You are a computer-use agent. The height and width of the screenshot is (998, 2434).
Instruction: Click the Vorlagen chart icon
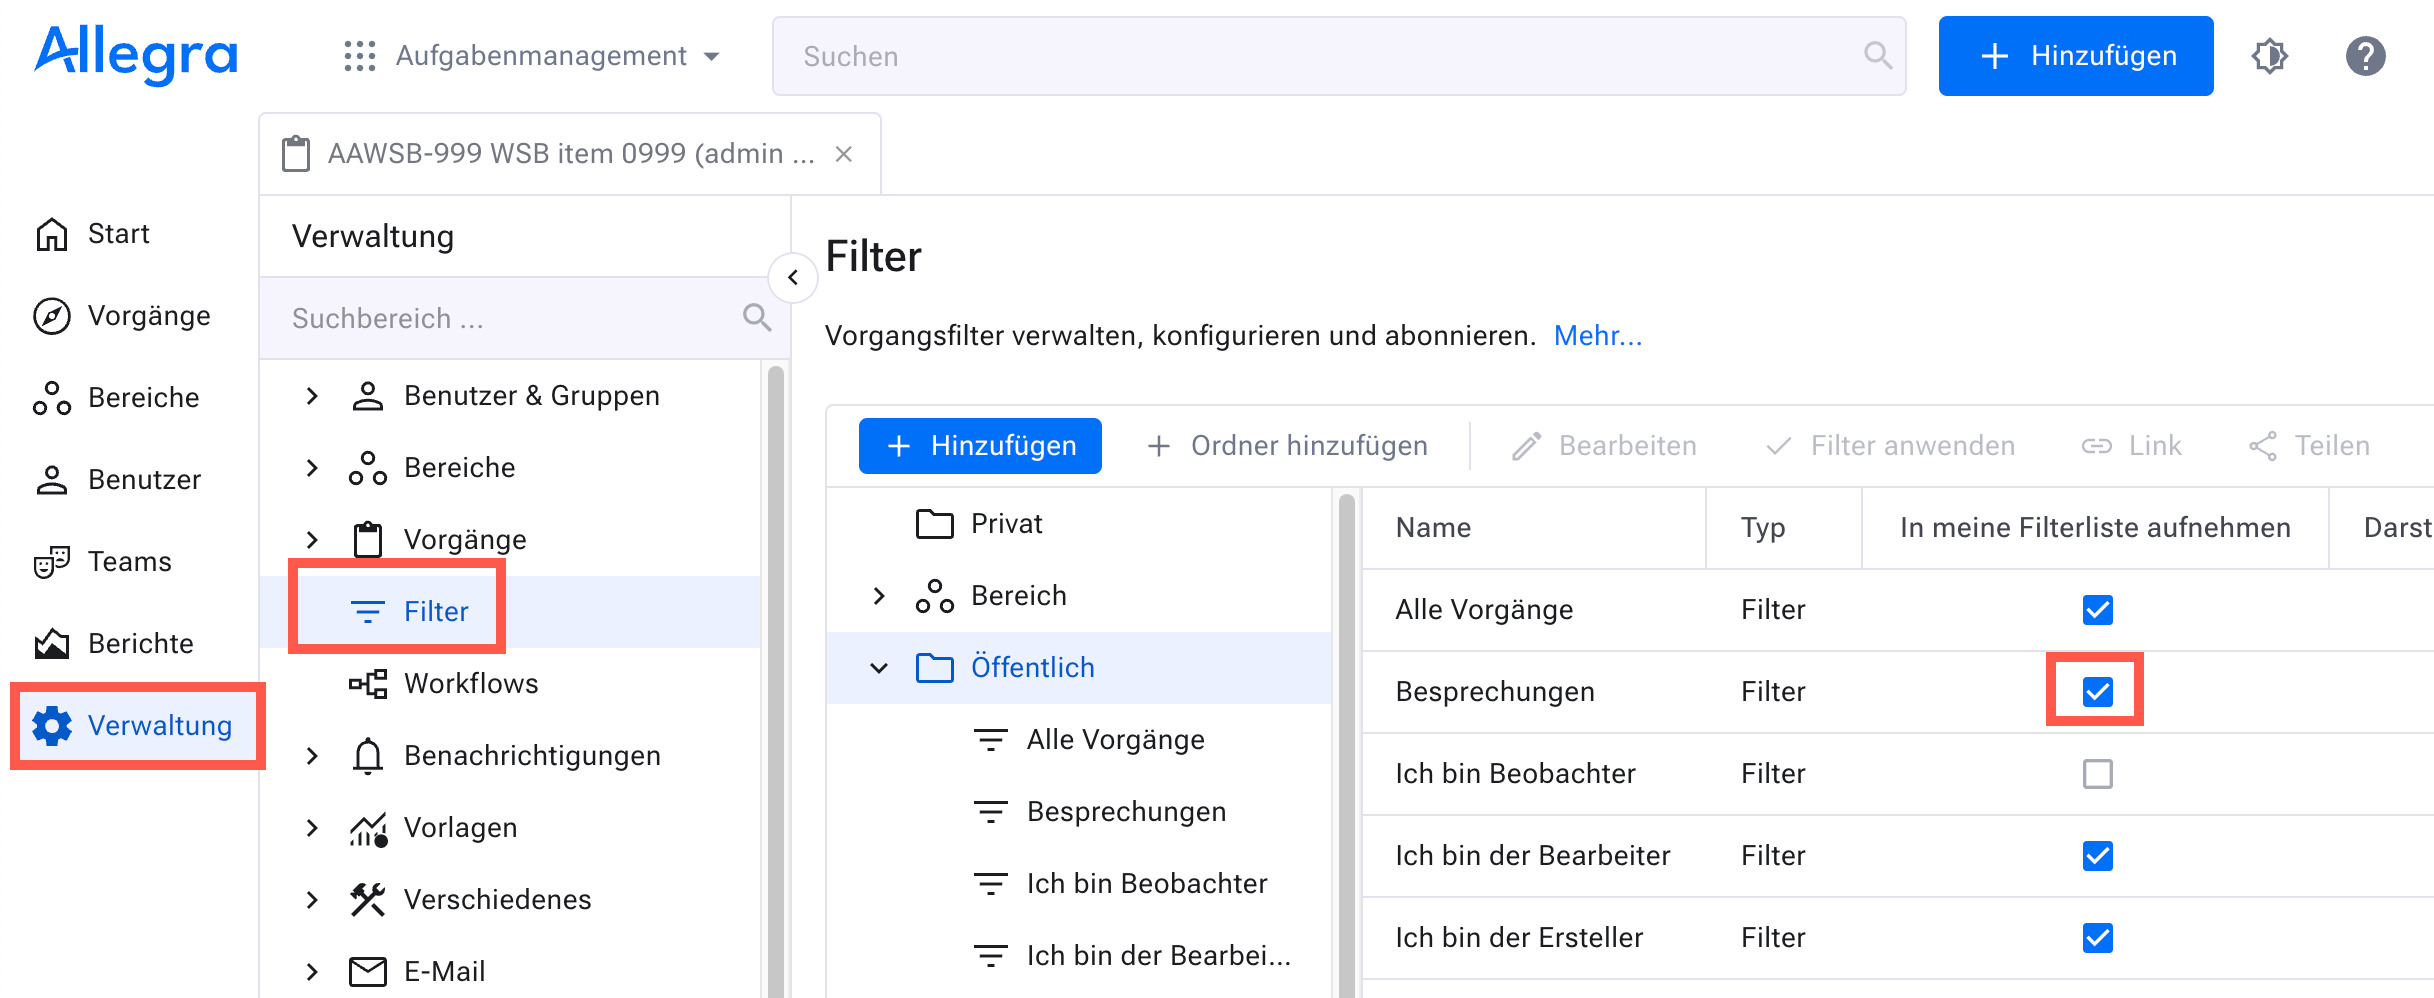368,828
